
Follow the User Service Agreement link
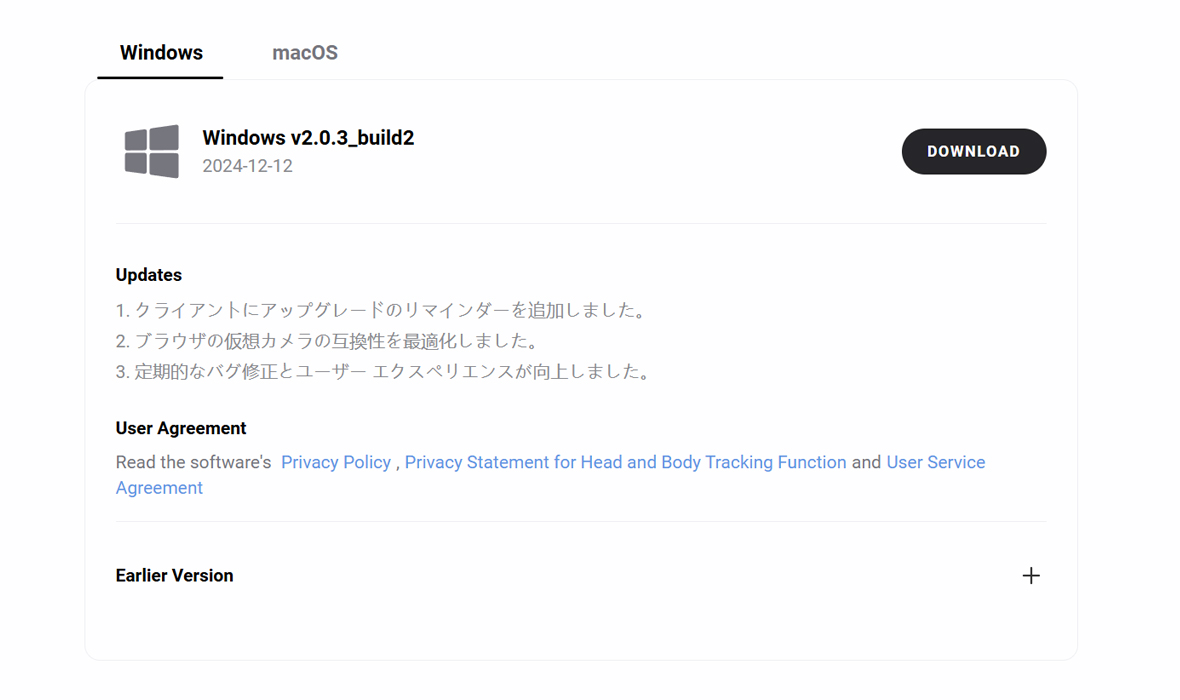[x=935, y=462]
